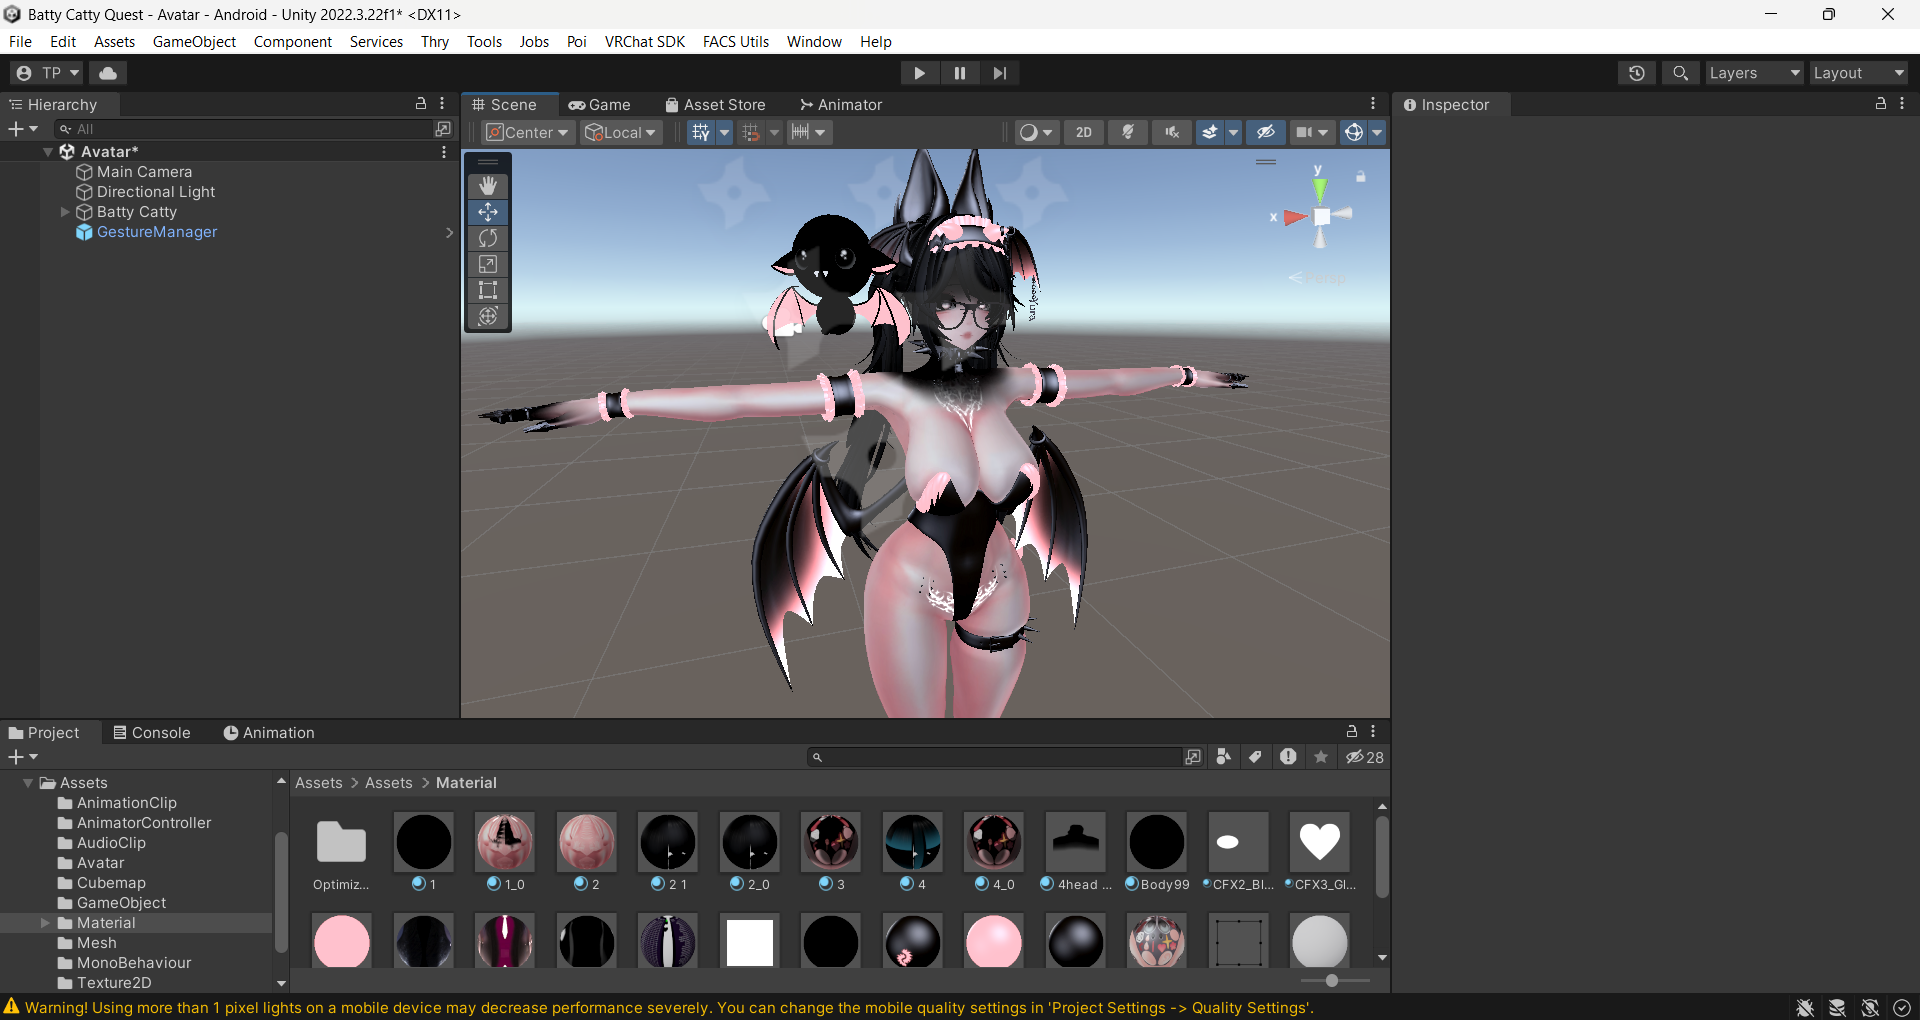Open the global Search magnifier

point(1681,73)
